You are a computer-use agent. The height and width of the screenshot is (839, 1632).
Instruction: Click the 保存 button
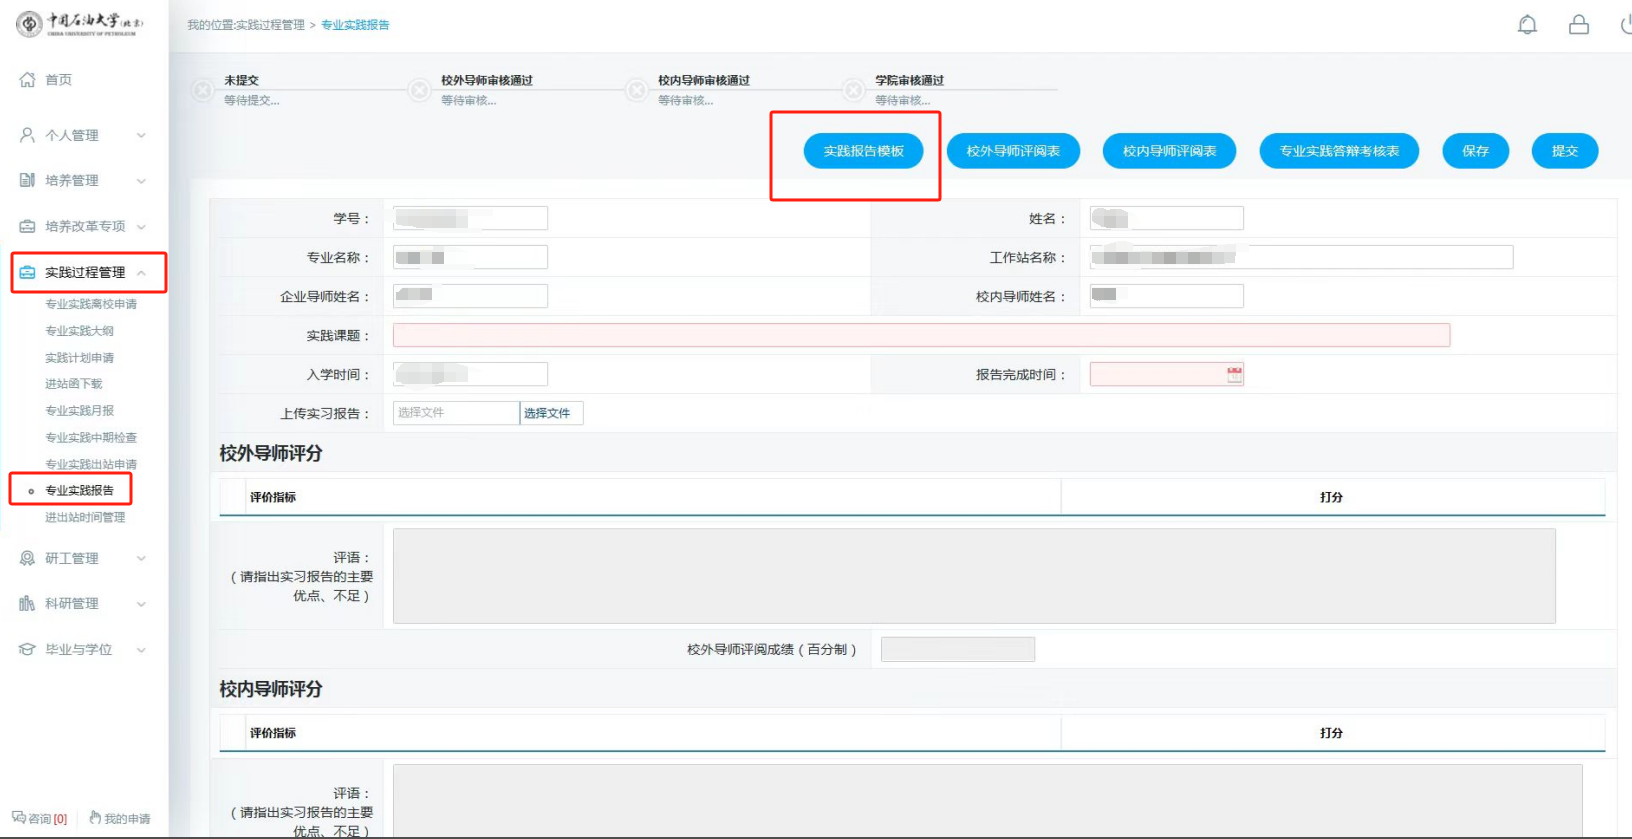[x=1475, y=151]
